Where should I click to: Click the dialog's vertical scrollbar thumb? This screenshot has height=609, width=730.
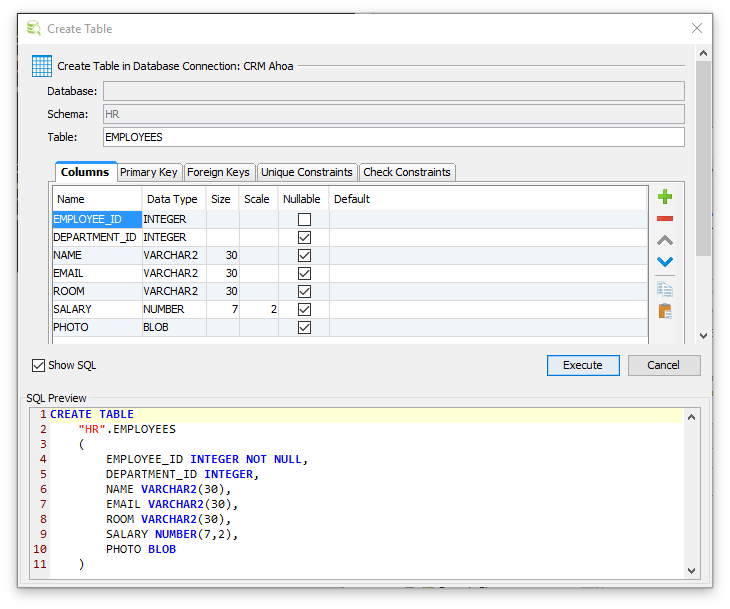[x=703, y=158]
